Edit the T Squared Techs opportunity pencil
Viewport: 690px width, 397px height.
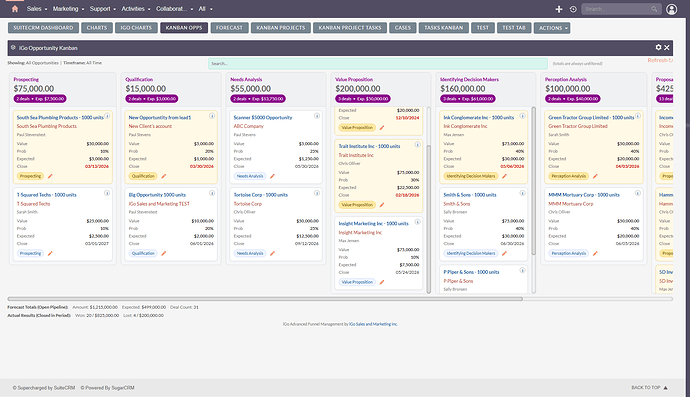coord(50,254)
